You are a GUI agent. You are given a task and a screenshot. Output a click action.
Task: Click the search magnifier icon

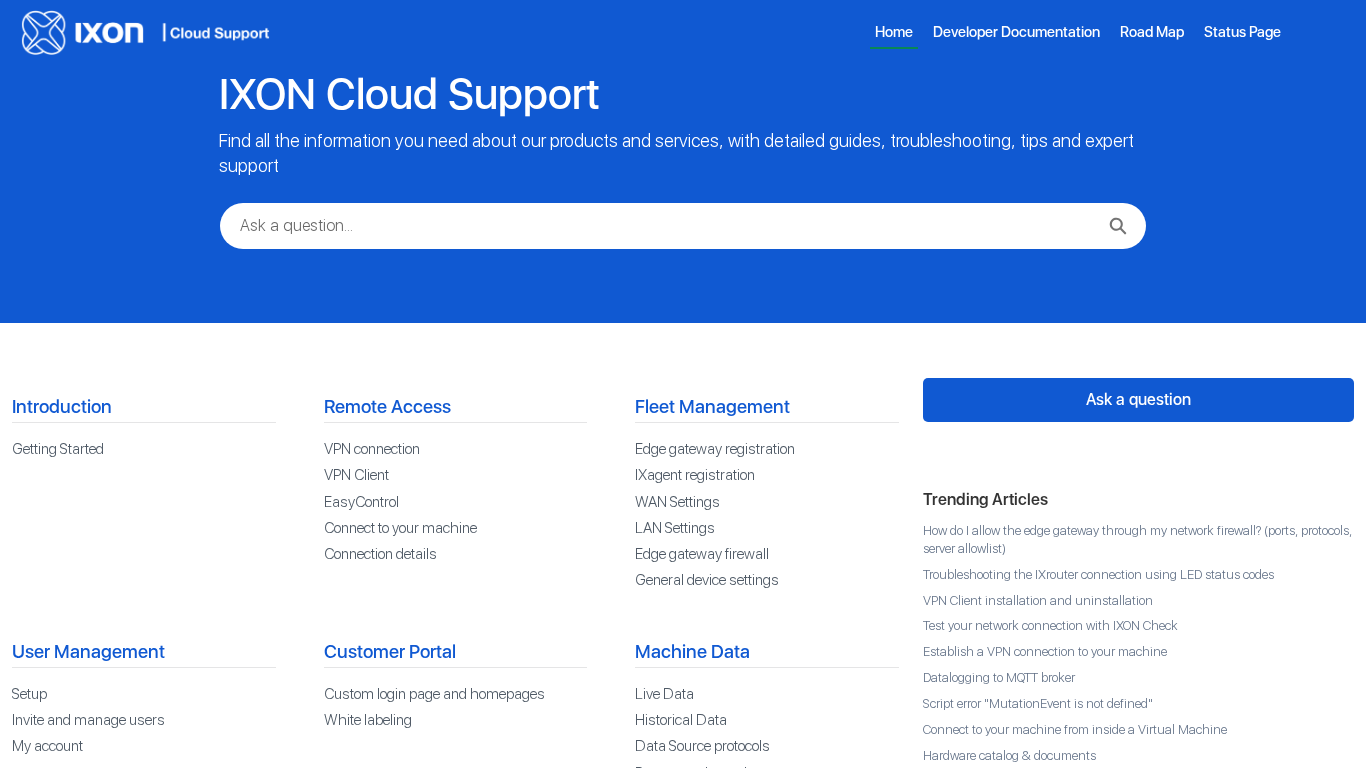pos(1118,226)
